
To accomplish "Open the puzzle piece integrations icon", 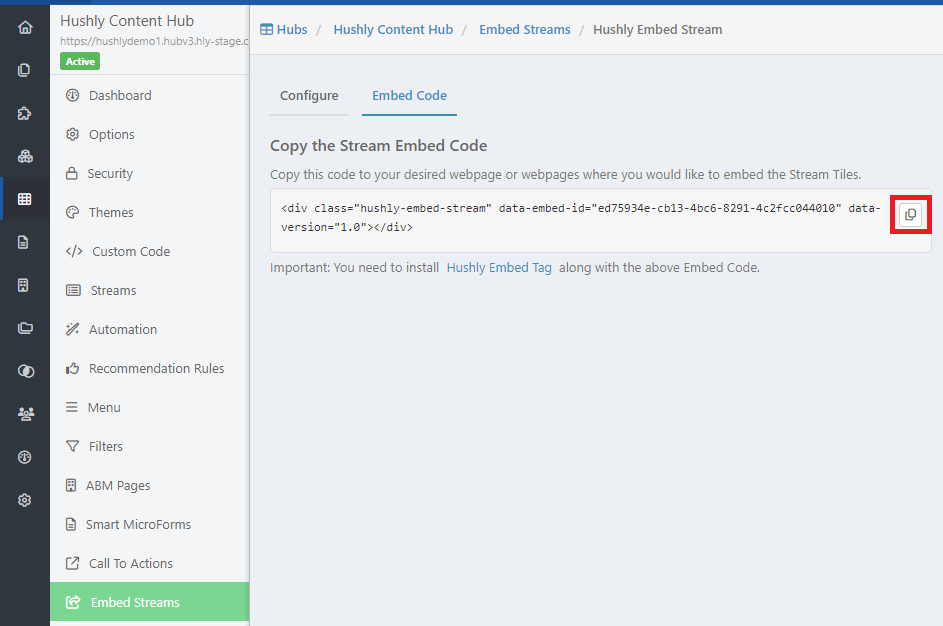I will pyautogui.click(x=25, y=114).
